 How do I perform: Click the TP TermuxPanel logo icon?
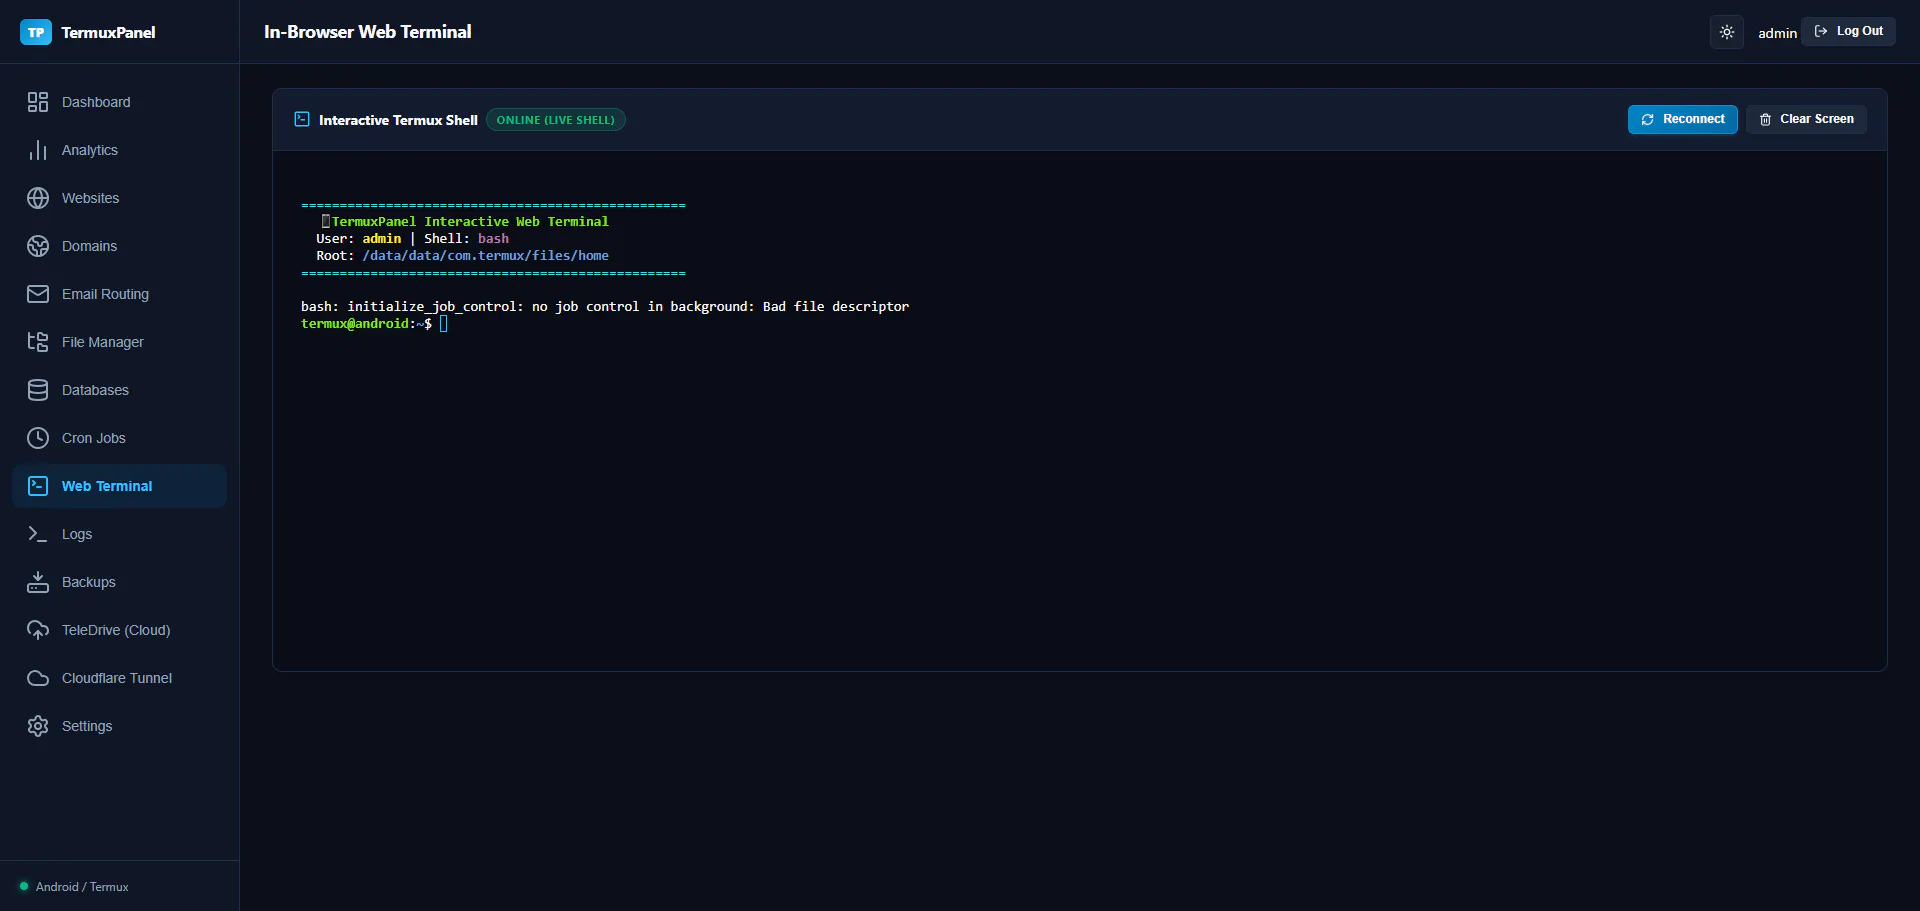(x=36, y=32)
